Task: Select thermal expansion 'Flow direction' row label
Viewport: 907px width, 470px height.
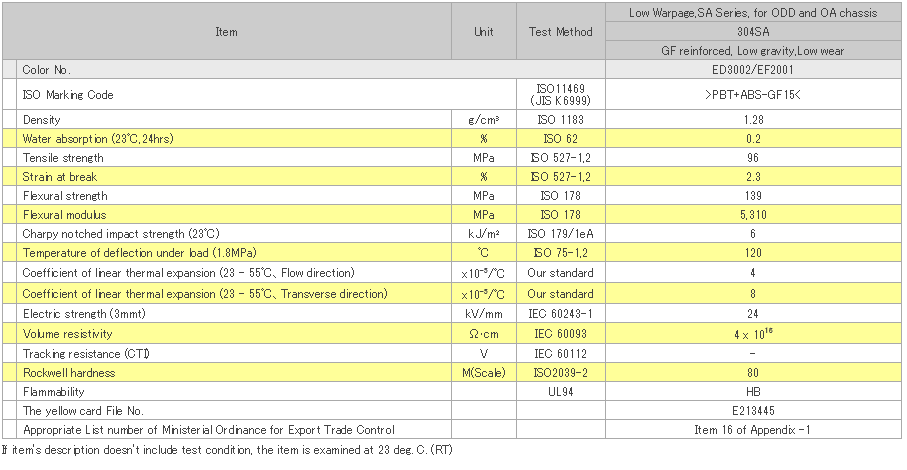Action: [188, 273]
